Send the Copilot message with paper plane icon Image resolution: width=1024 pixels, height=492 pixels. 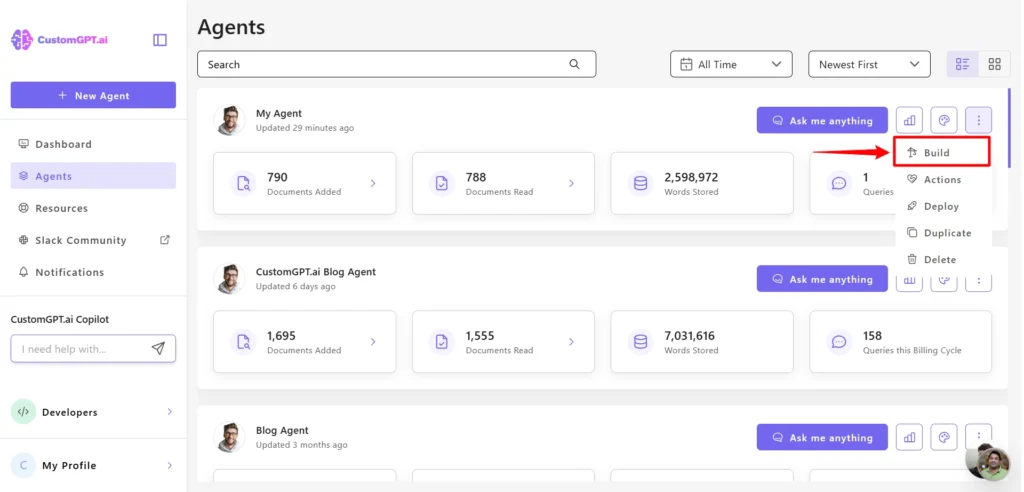tap(158, 349)
